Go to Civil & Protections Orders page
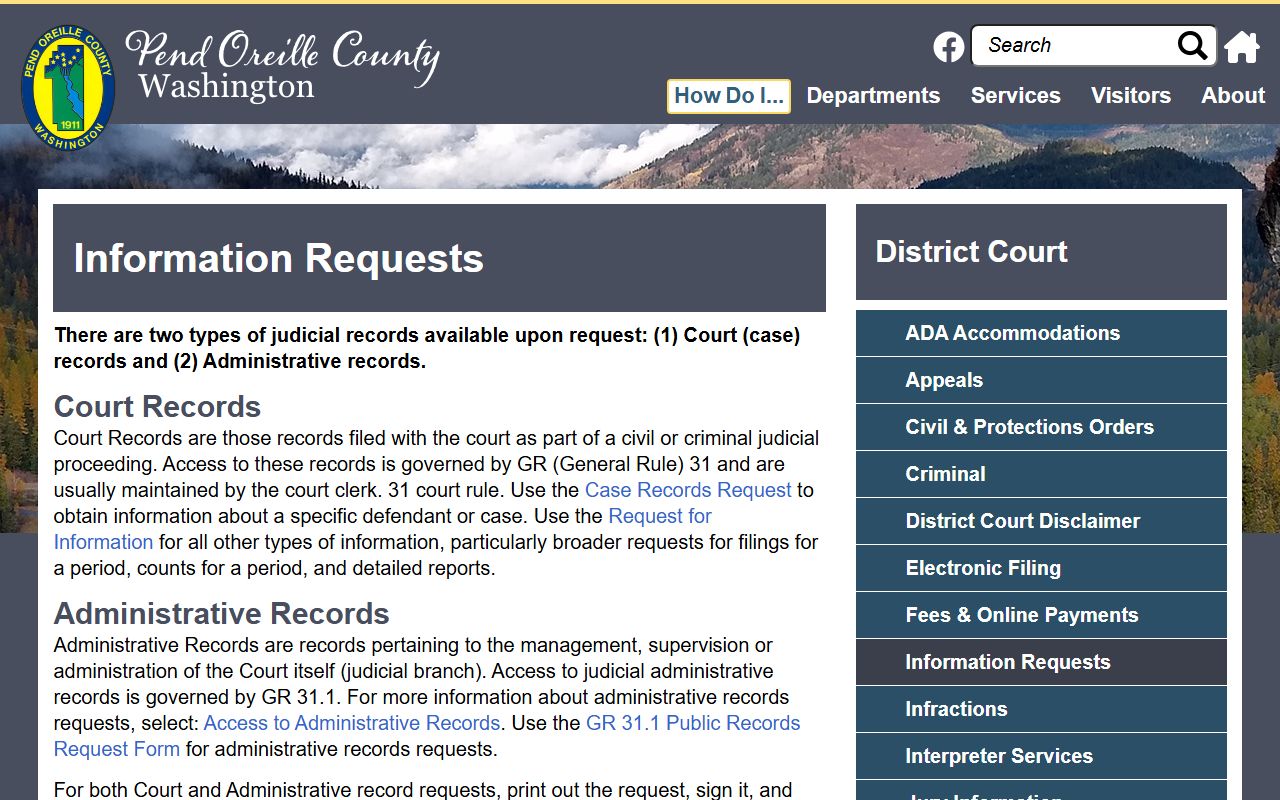The width and height of the screenshot is (1280, 800). [x=1041, y=427]
